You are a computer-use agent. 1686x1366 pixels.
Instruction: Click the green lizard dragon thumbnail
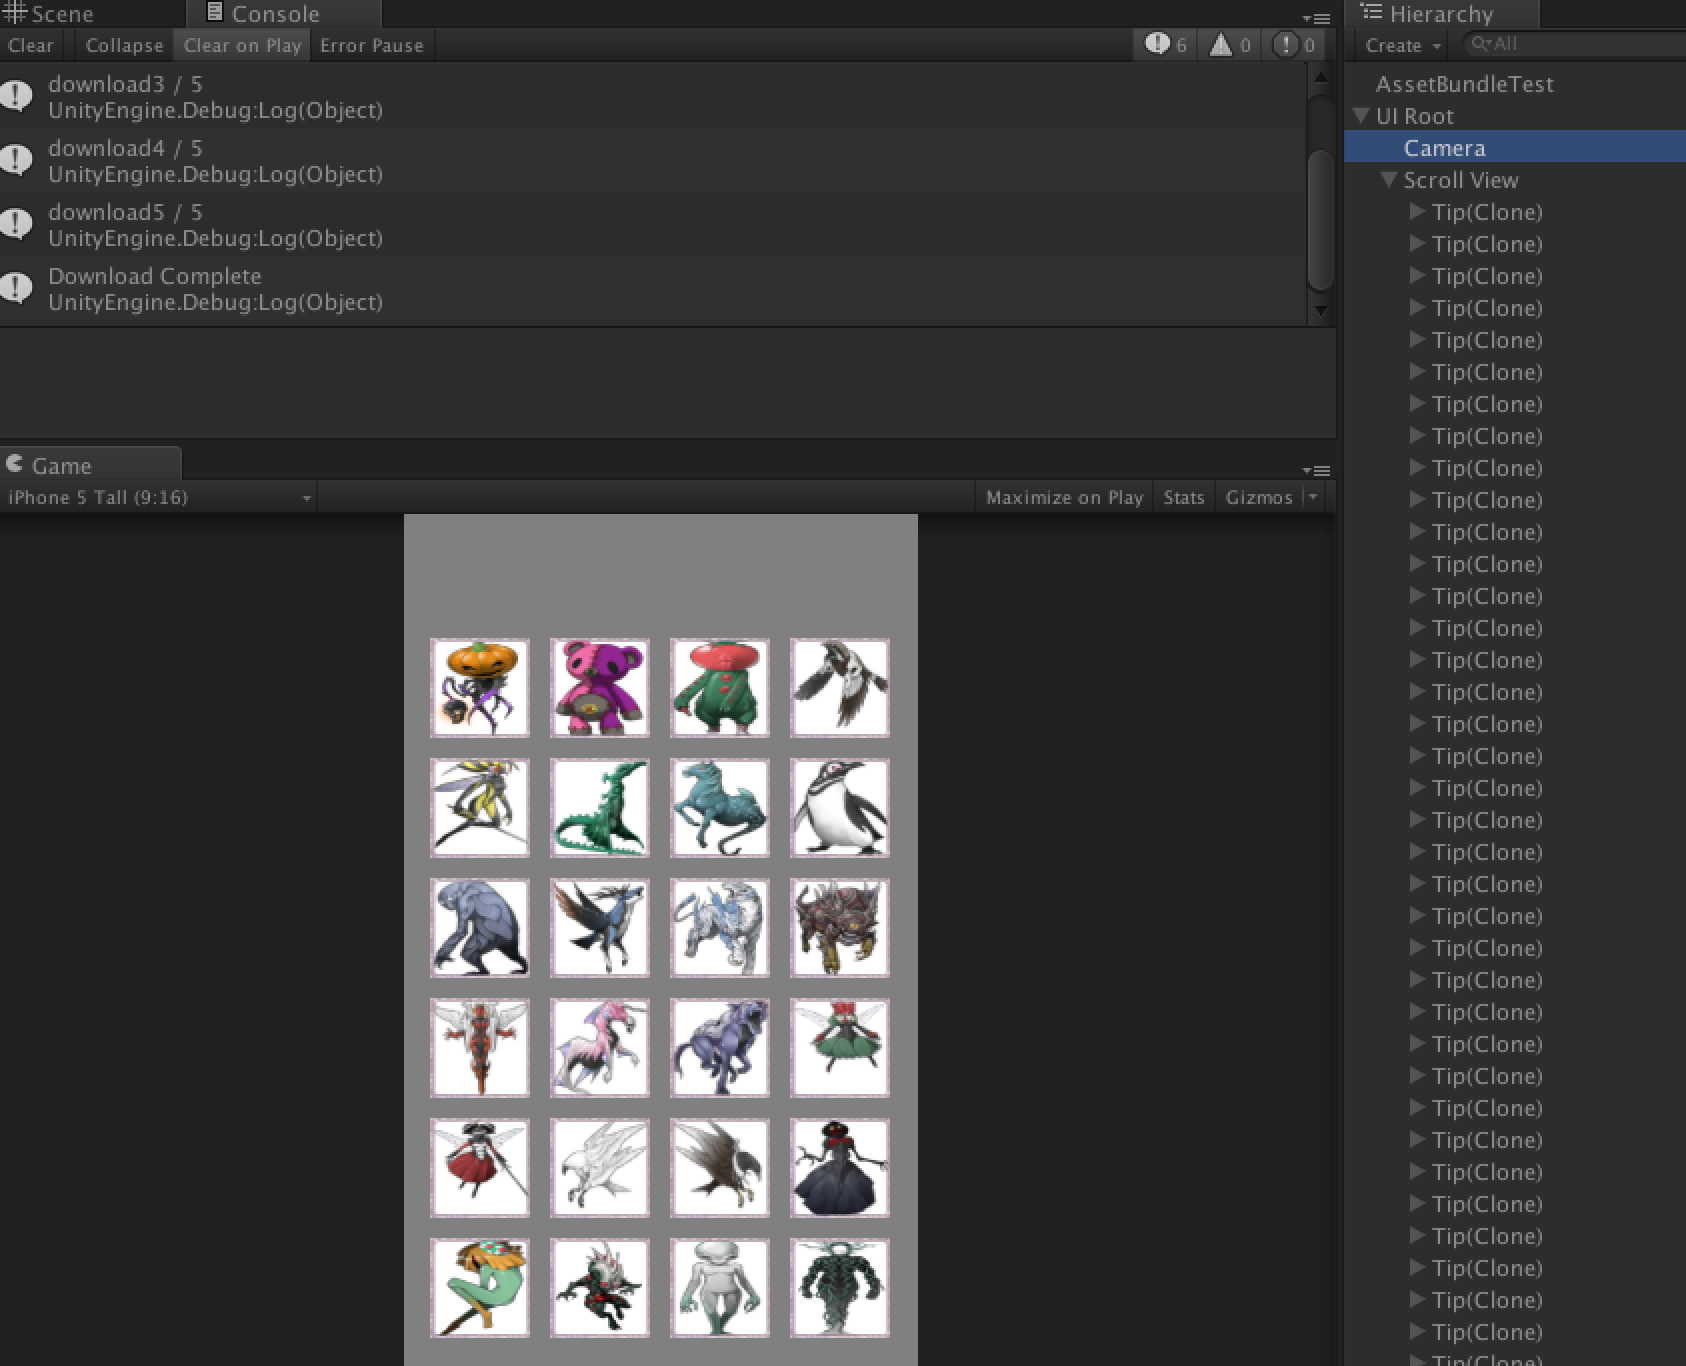click(x=600, y=808)
